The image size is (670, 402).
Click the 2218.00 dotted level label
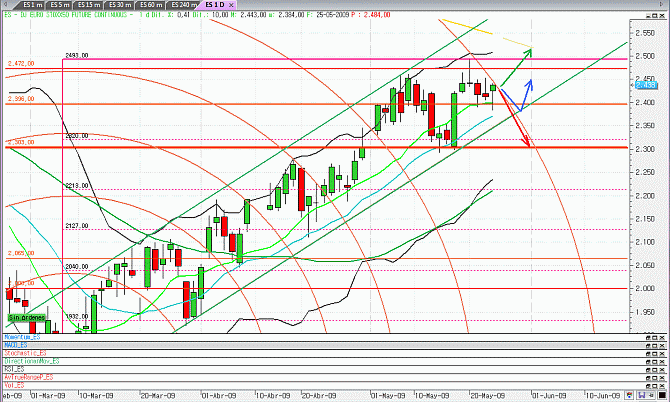(76, 186)
